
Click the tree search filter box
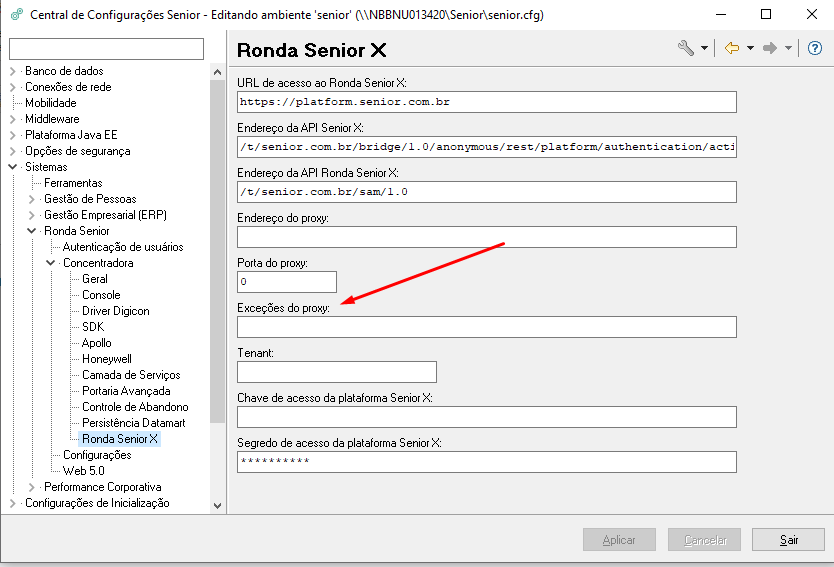[x=106, y=49]
